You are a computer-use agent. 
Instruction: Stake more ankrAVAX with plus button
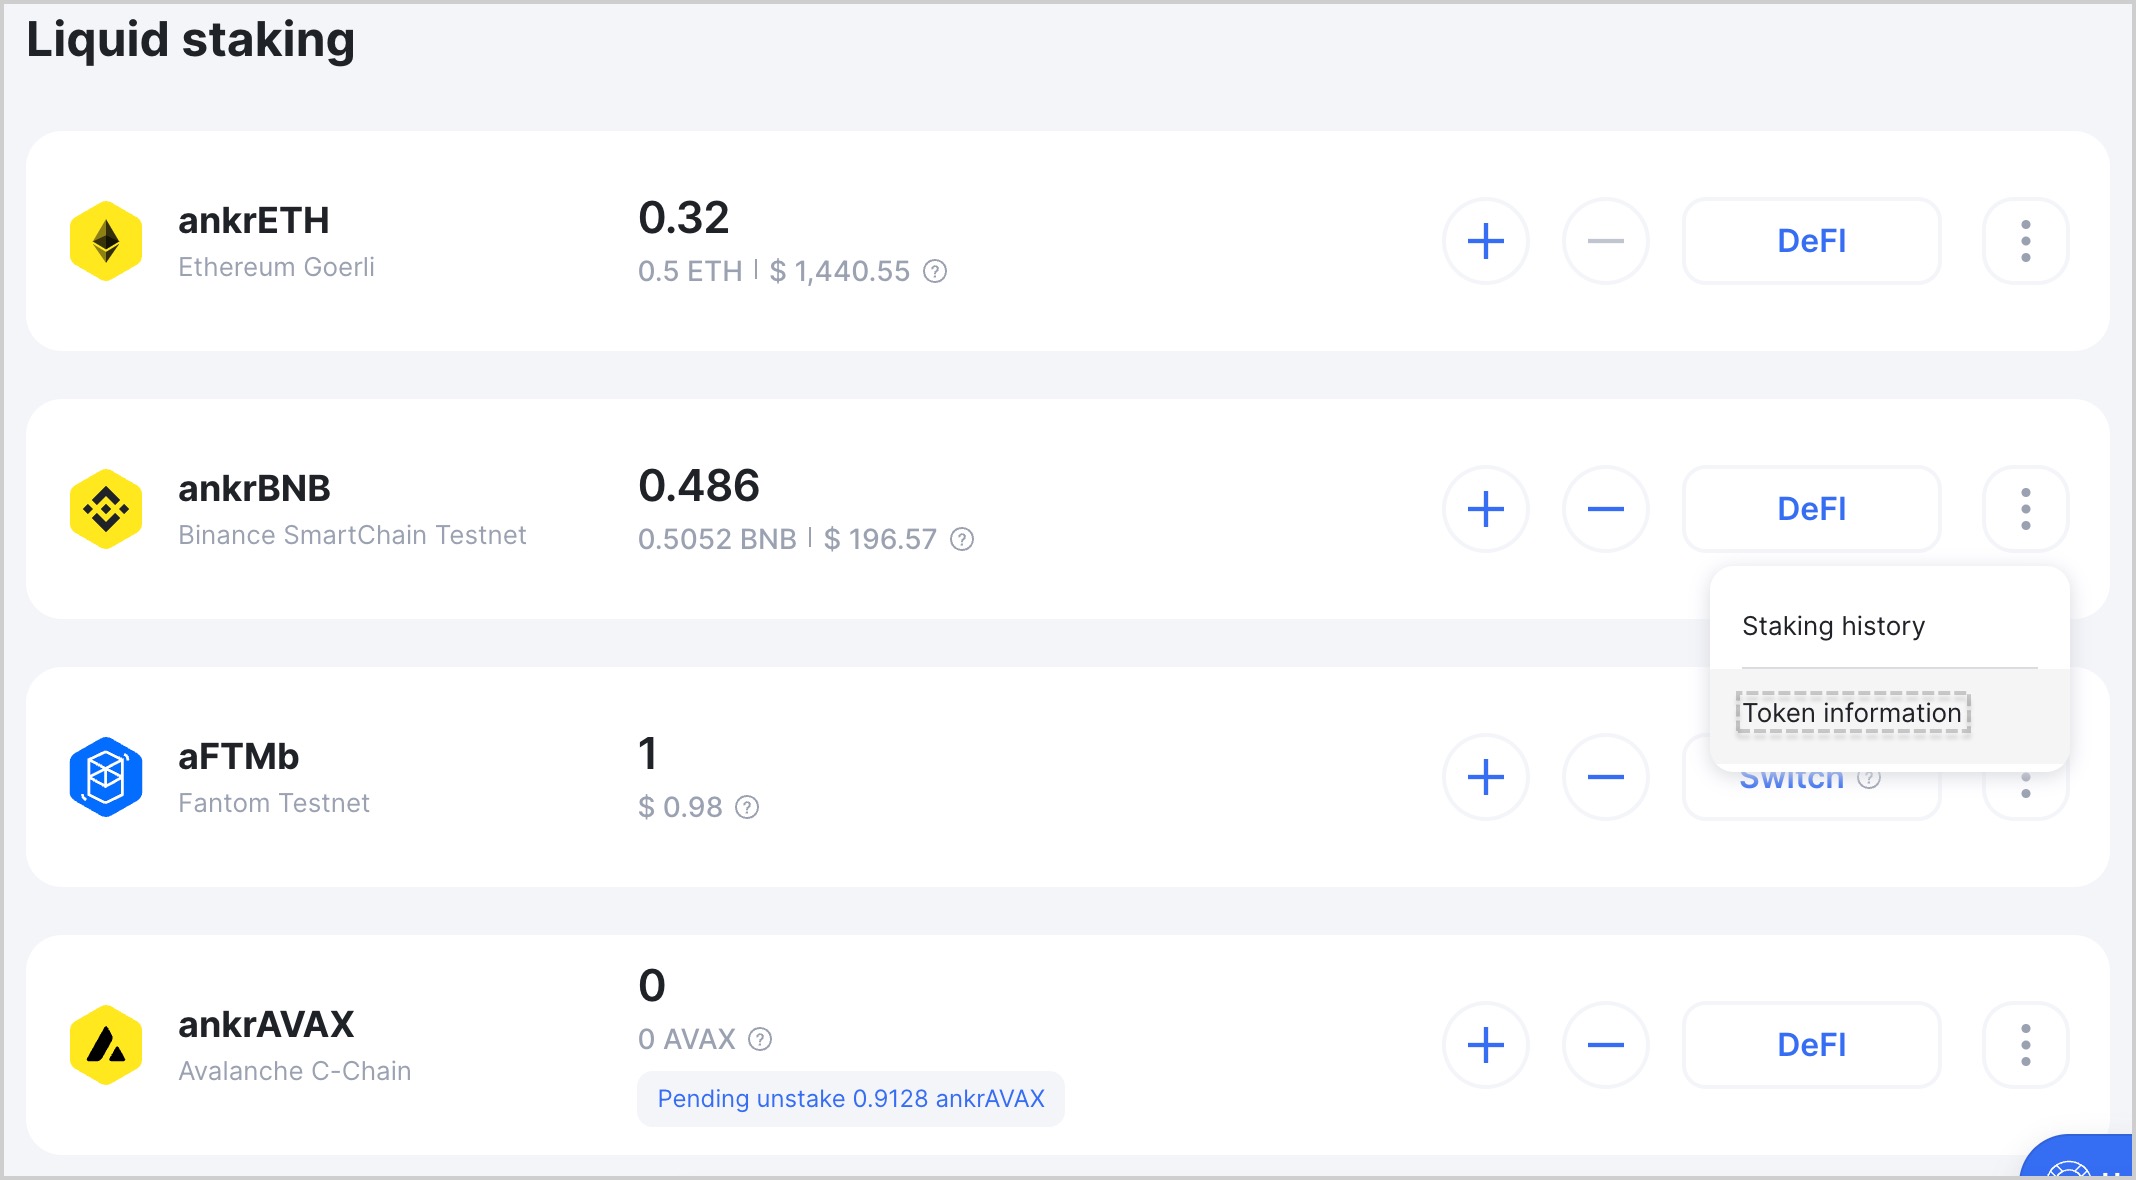coord(1486,1045)
